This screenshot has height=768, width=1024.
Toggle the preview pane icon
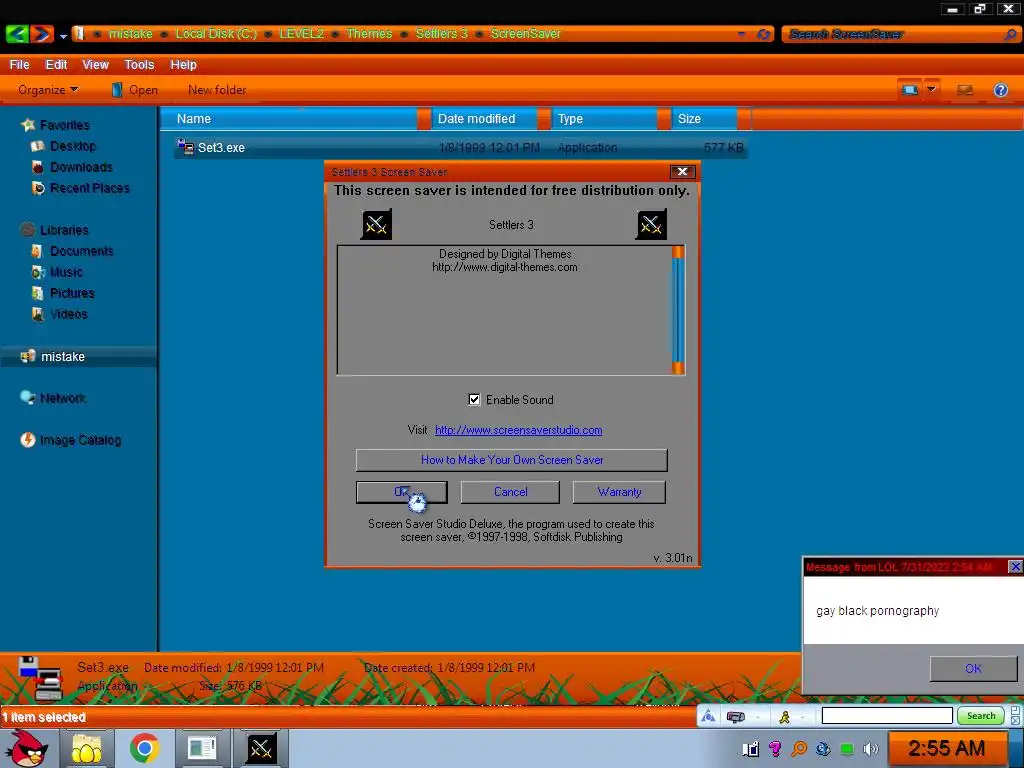pyautogui.click(x=965, y=90)
